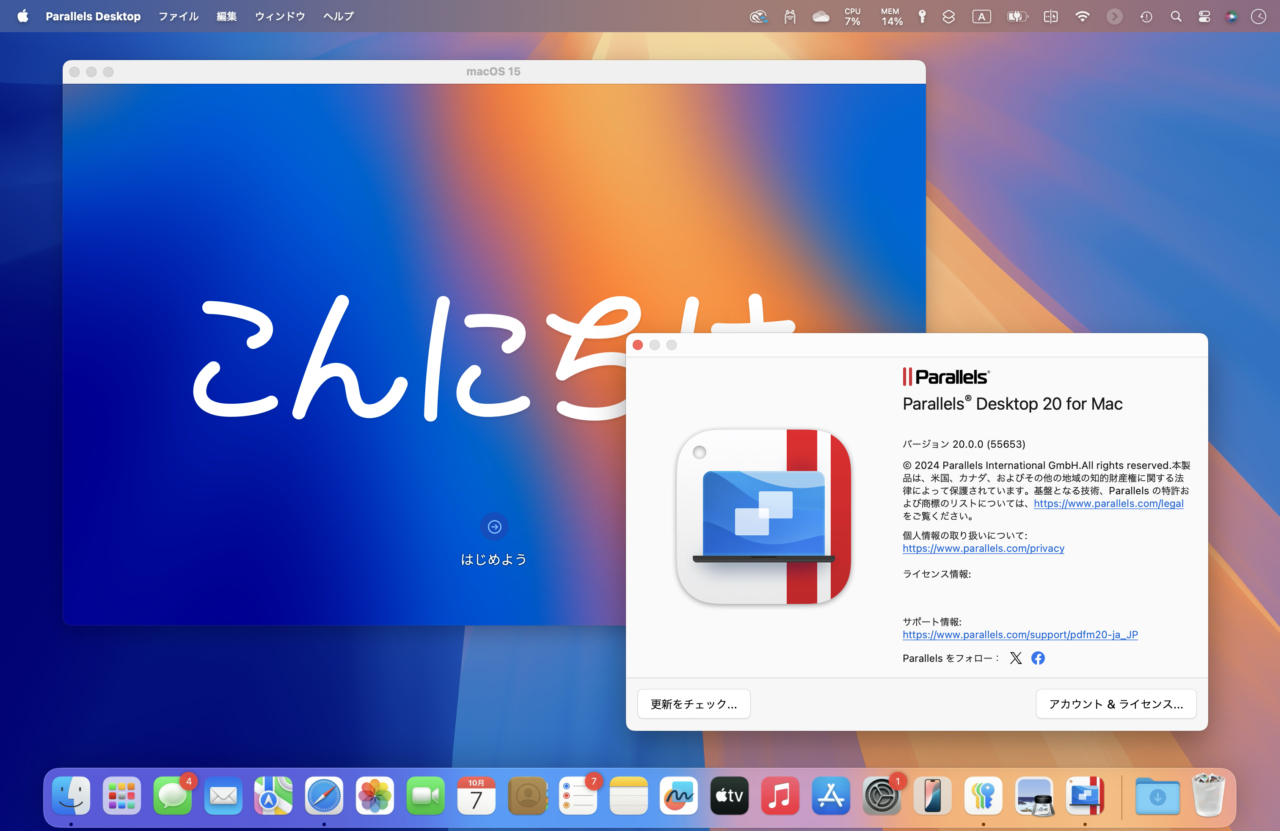The image size is (1280, 831).
Task: Close the Parallels about window
Action: pos(638,345)
